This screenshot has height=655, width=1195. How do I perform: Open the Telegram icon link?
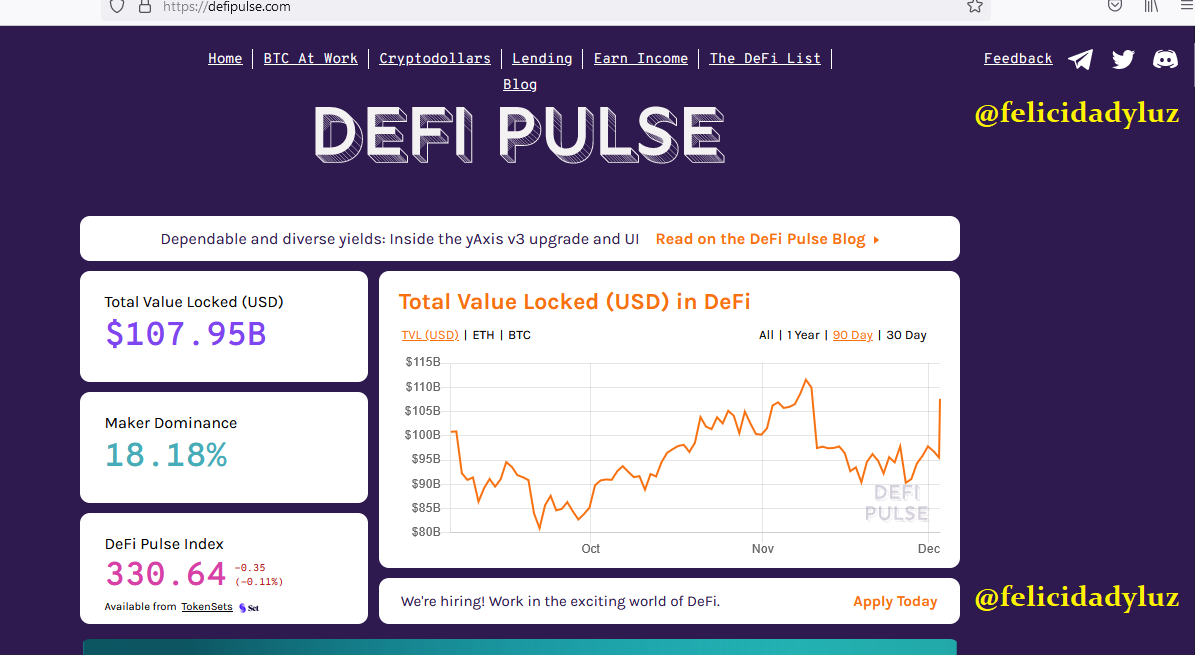coord(1080,59)
